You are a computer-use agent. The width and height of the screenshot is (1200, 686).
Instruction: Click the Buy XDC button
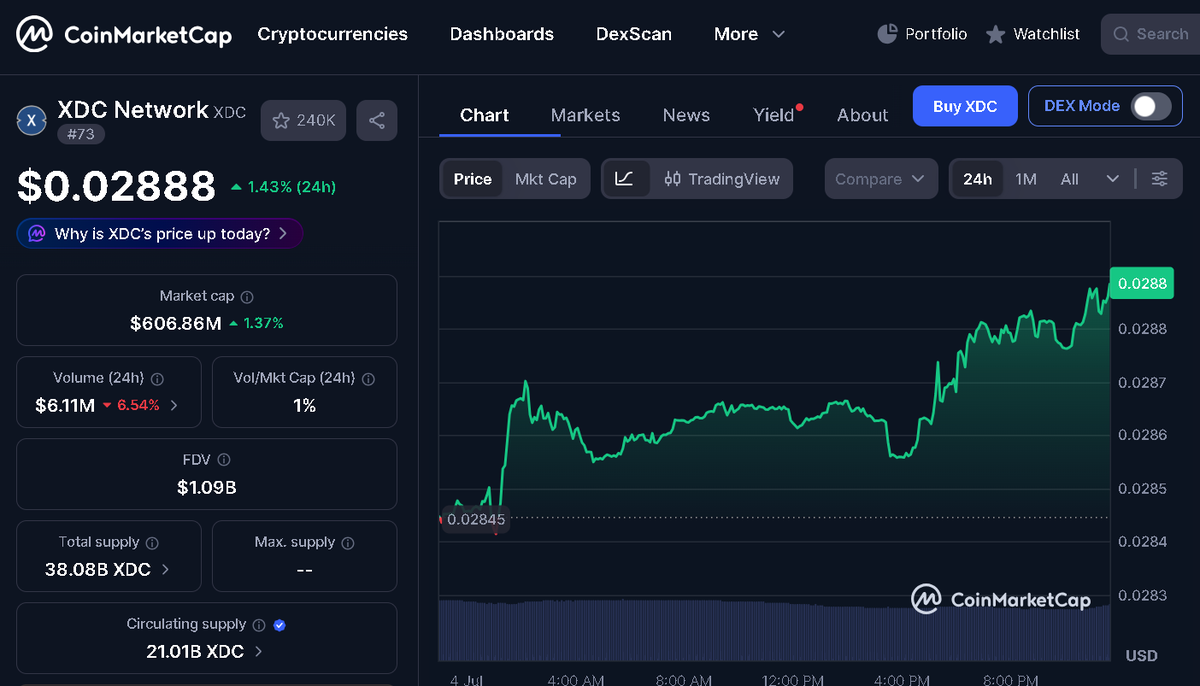click(965, 106)
